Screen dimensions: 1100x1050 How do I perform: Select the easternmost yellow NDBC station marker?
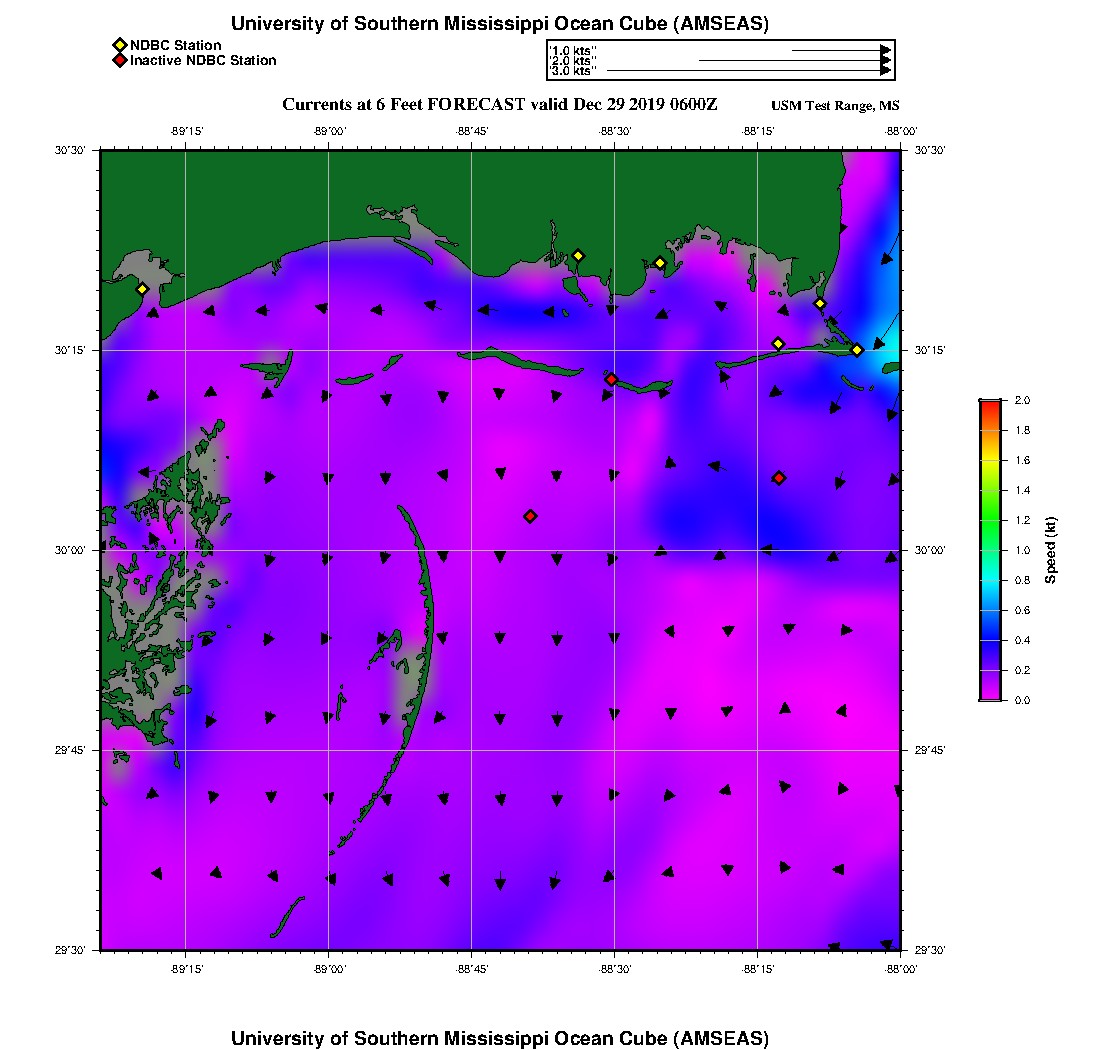tap(857, 350)
